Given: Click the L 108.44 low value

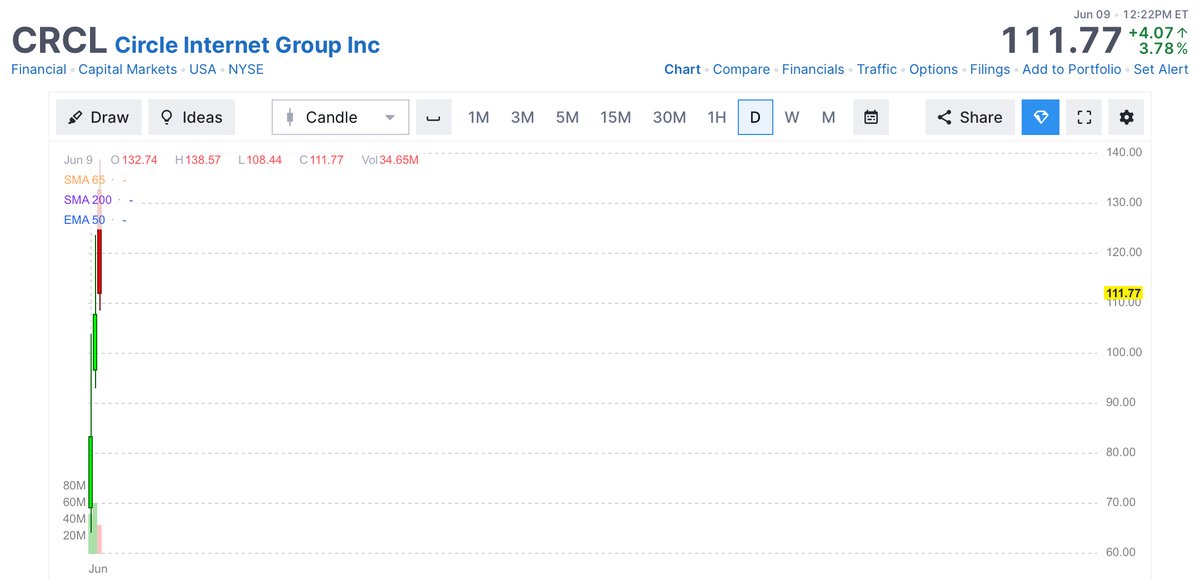Looking at the screenshot, I should click(261, 160).
